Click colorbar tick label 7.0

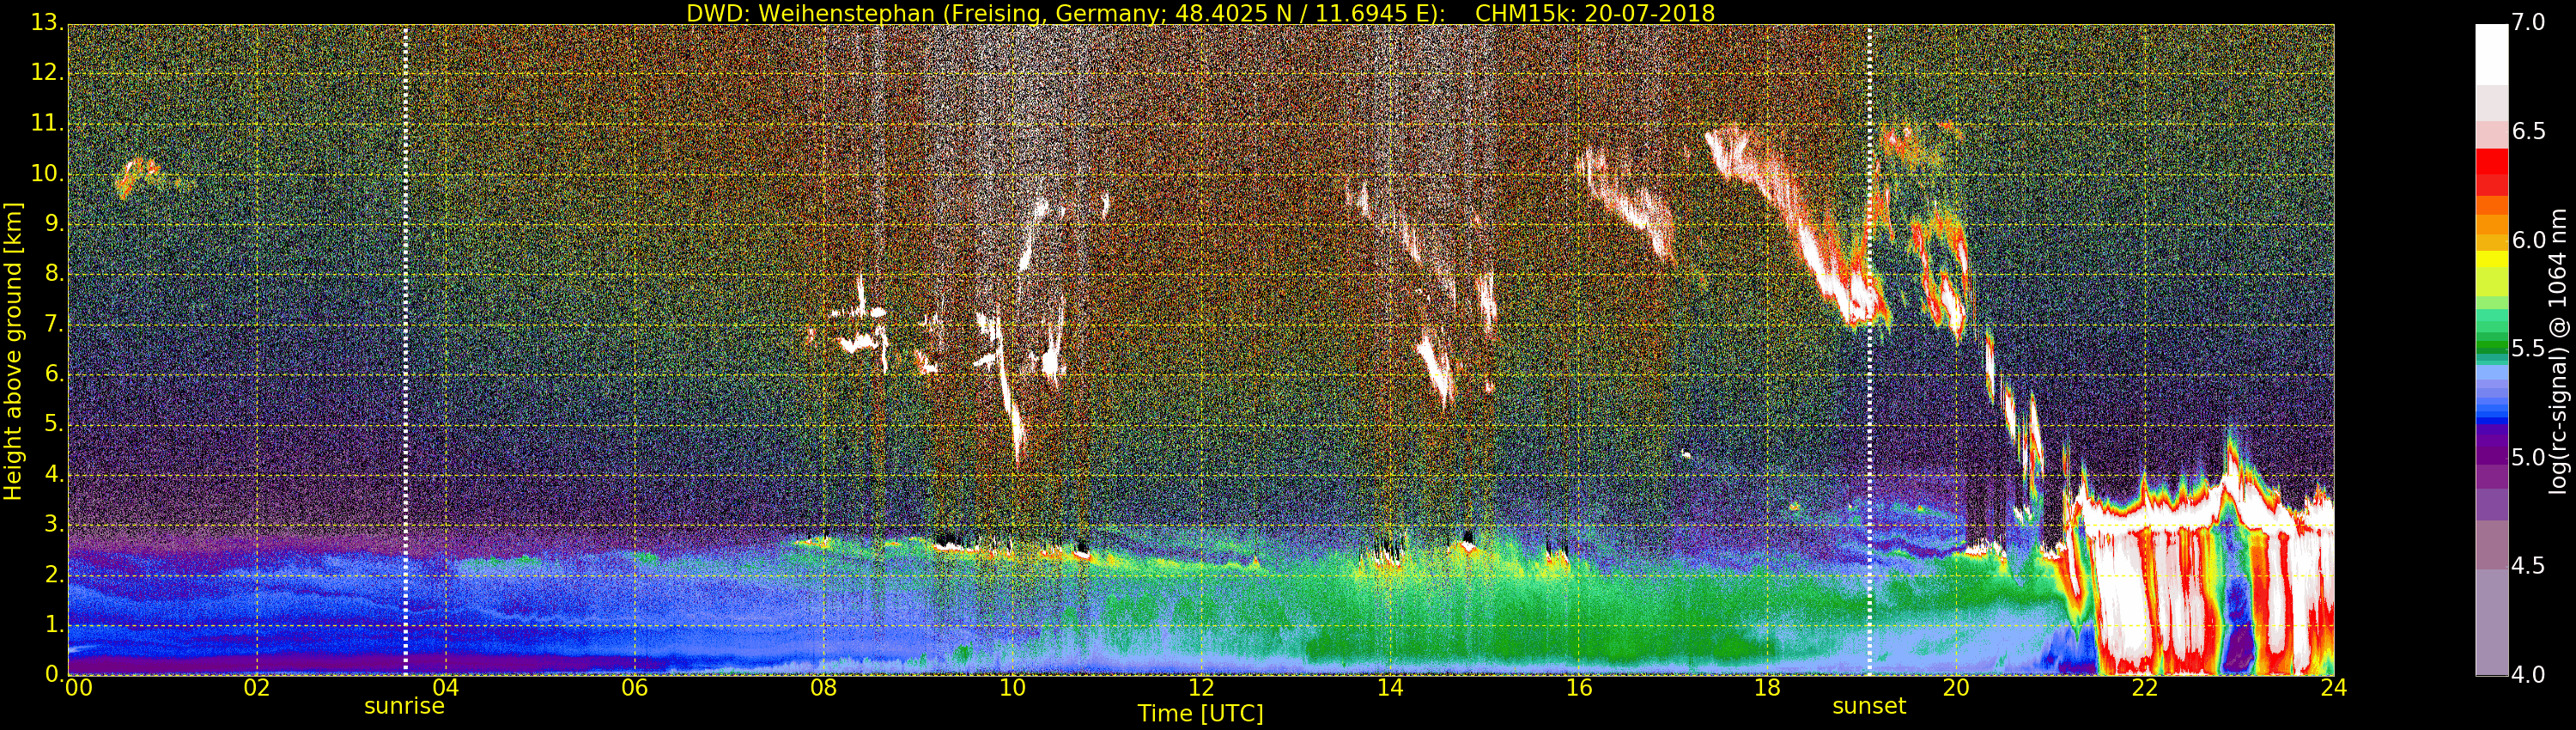click(x=2528, y=22)
